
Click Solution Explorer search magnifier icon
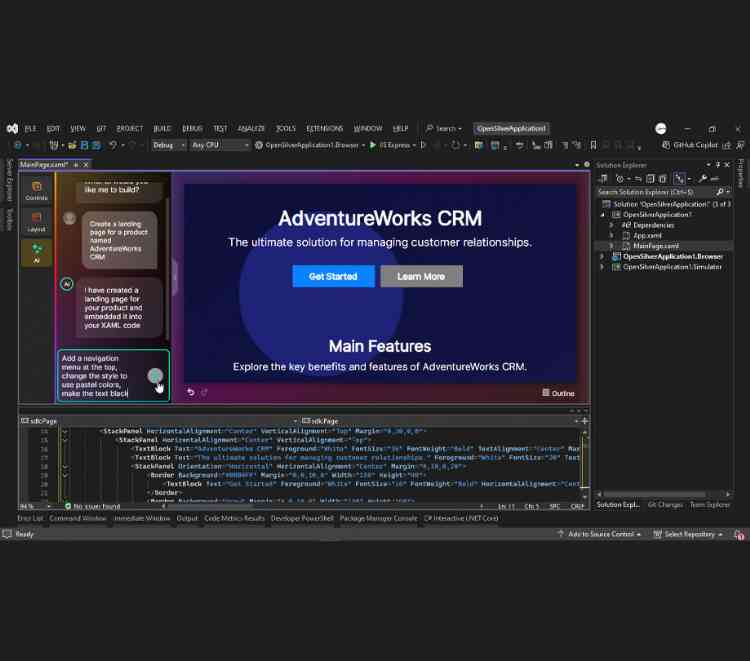click(720, 192)
